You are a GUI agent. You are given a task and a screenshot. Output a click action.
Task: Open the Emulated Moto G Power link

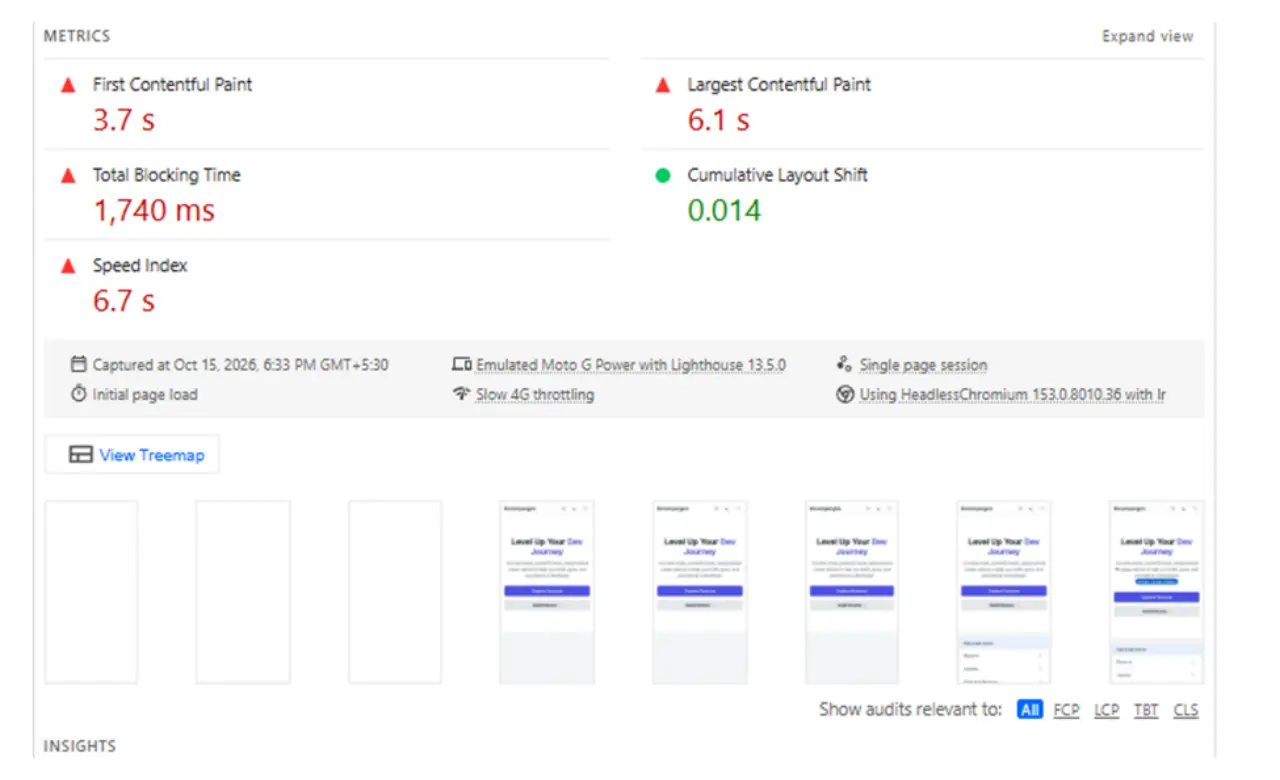pyautogui.click(x=631, y=365)
